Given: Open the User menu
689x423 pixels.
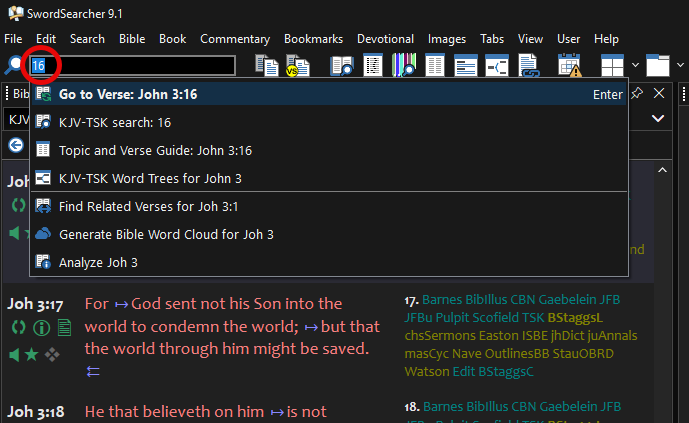Looking at the screenshot, I should [x=569, y=39].
